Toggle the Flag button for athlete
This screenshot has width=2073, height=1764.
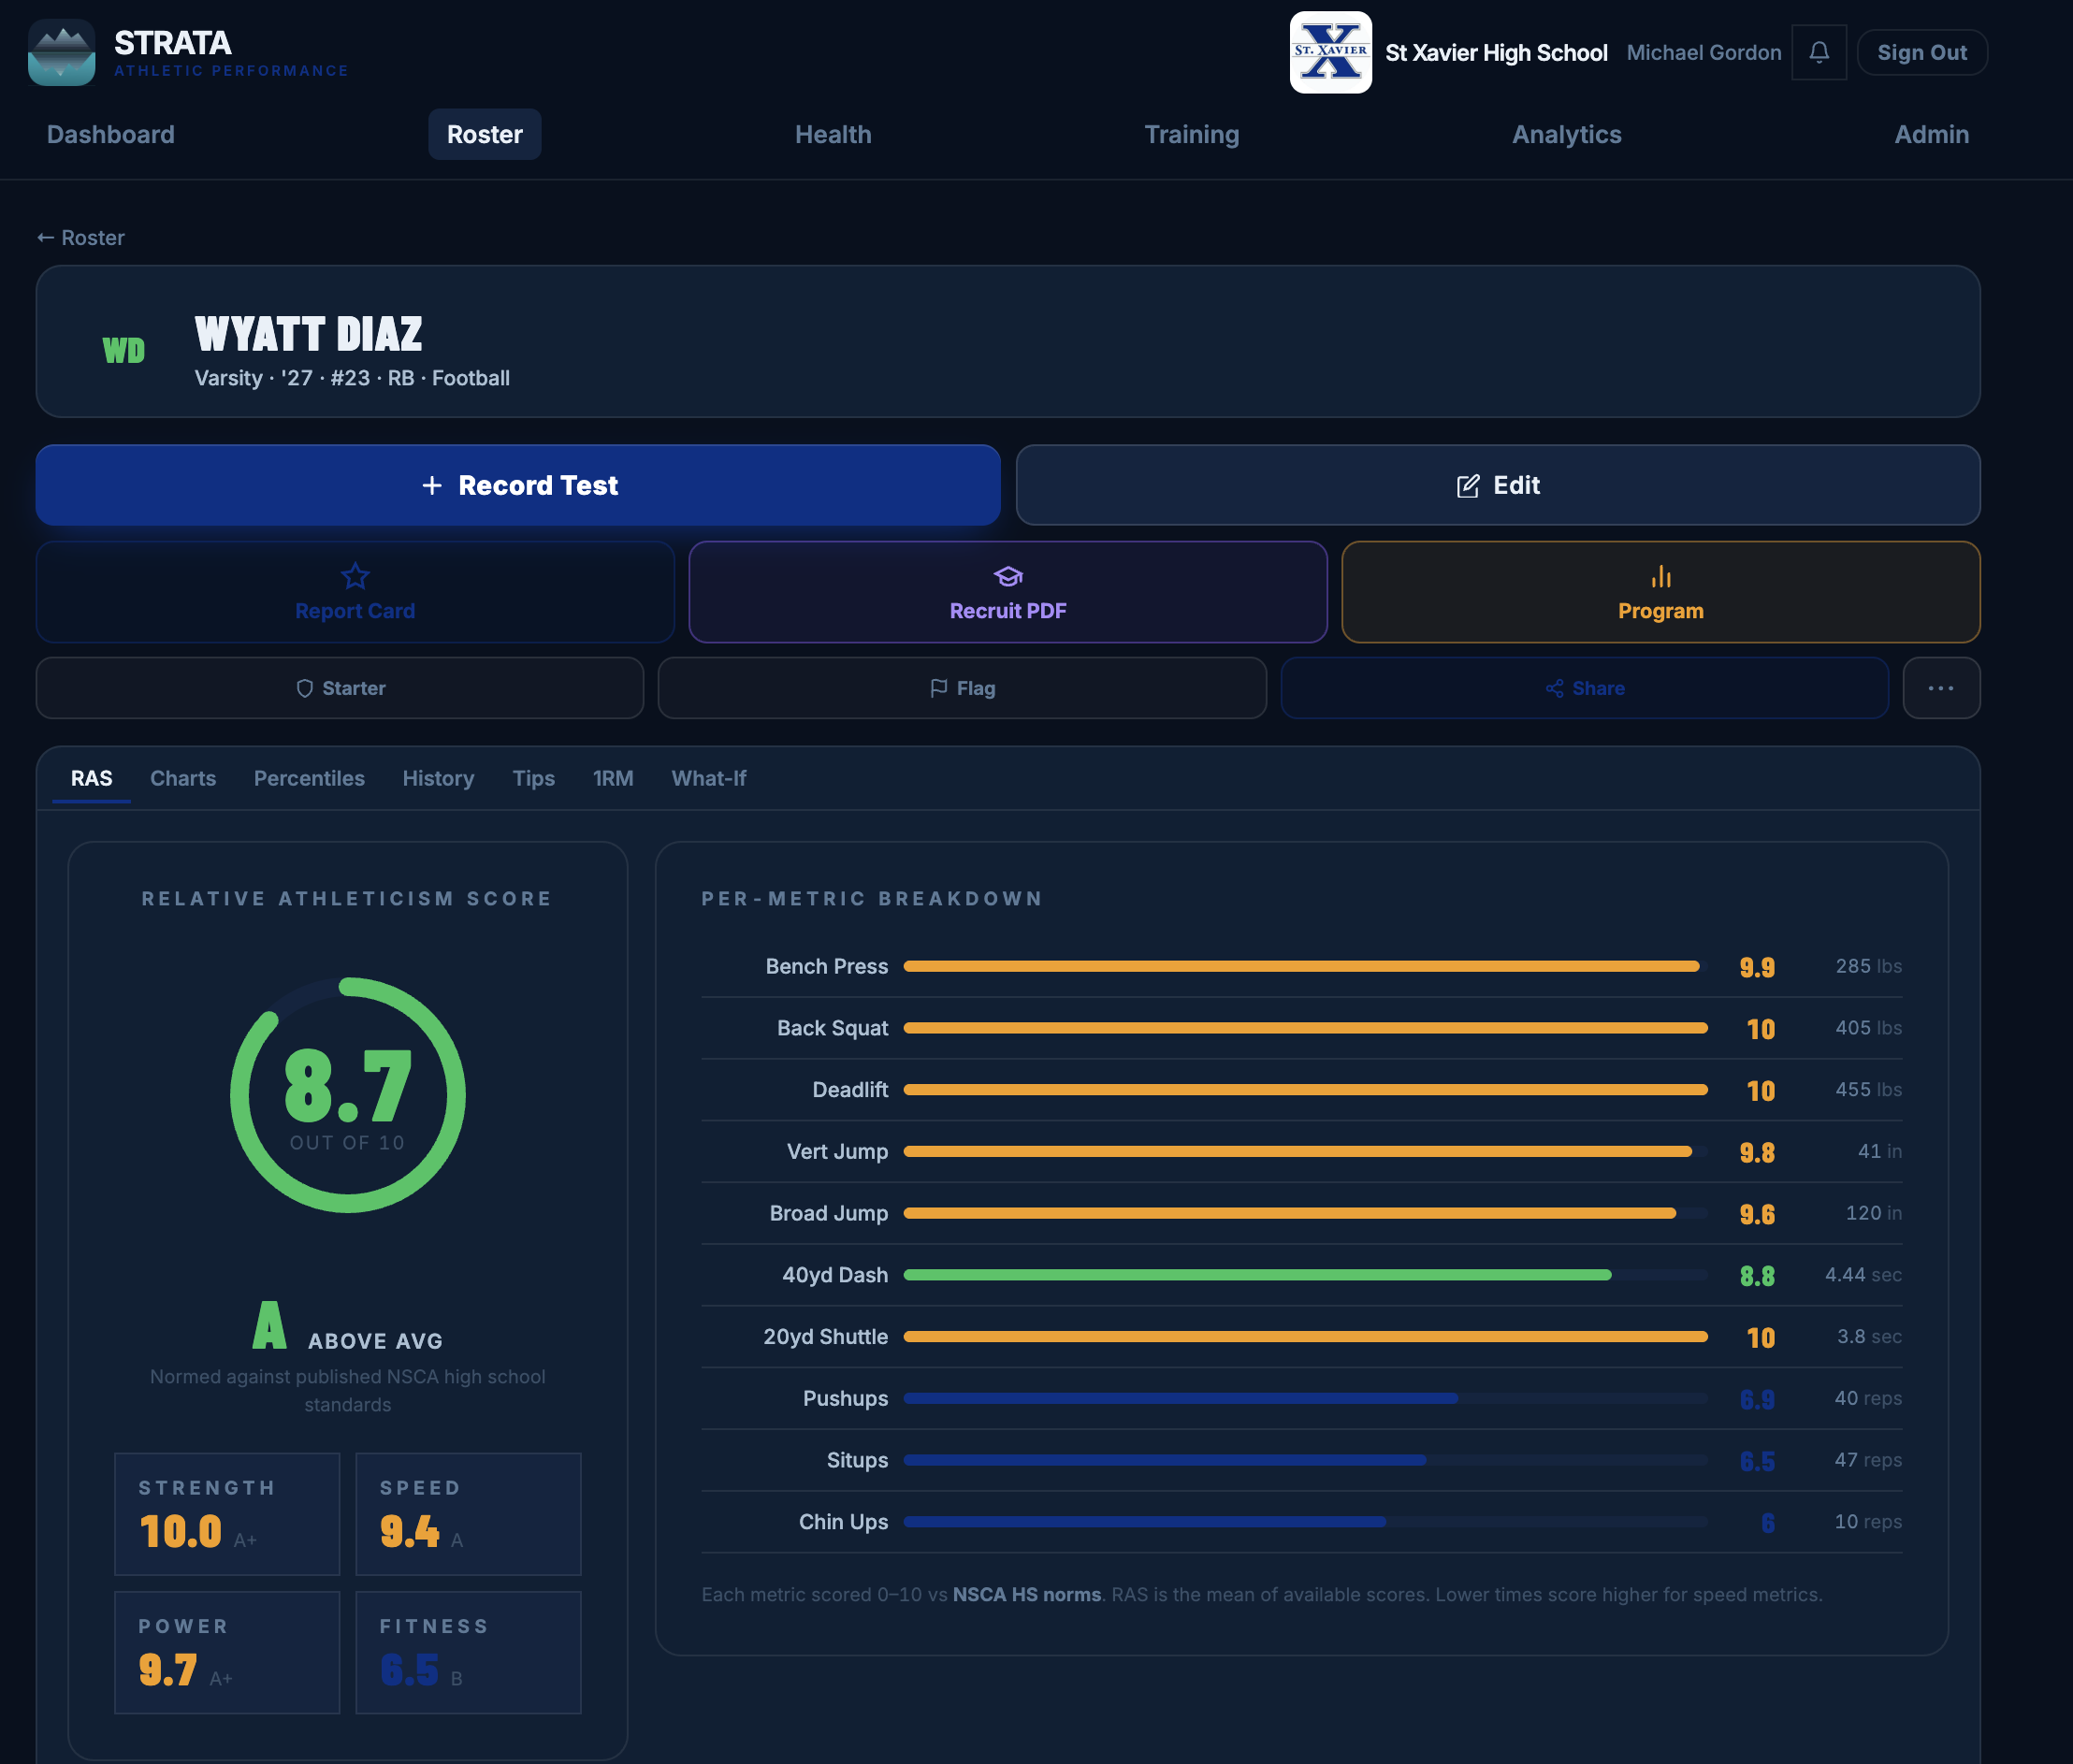pyautogui.click(x=962, y=688)
